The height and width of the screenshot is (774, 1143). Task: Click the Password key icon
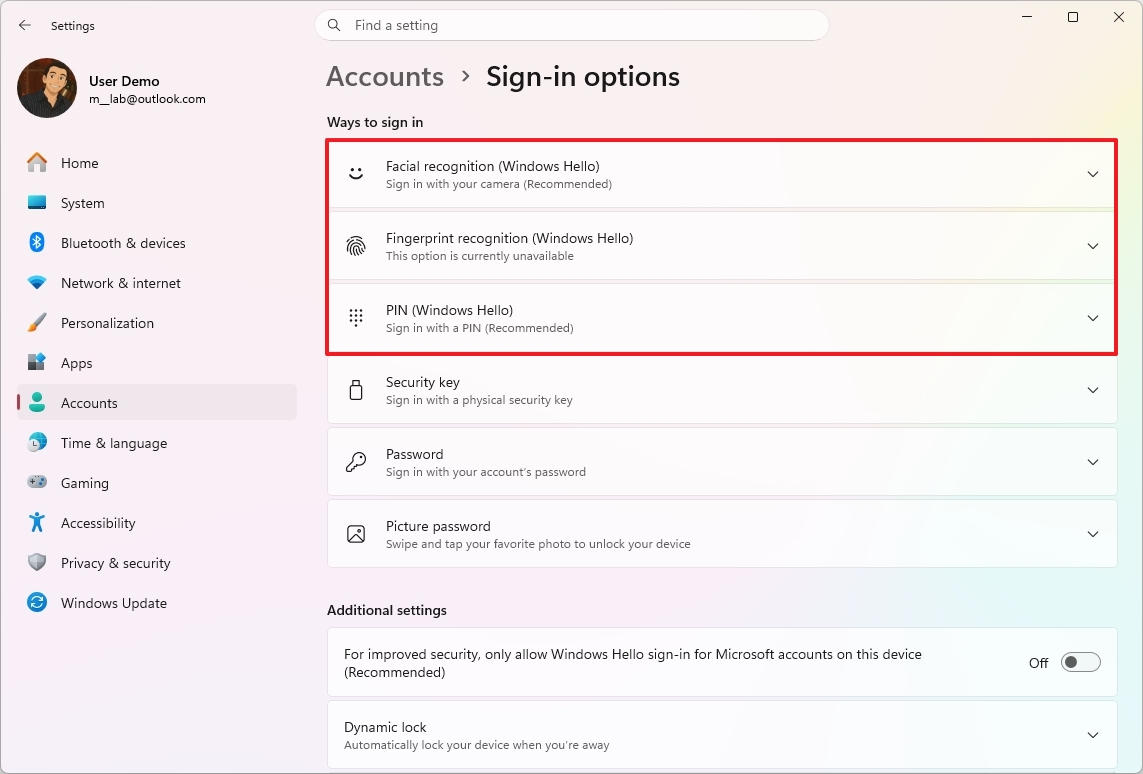pos(355,461)
